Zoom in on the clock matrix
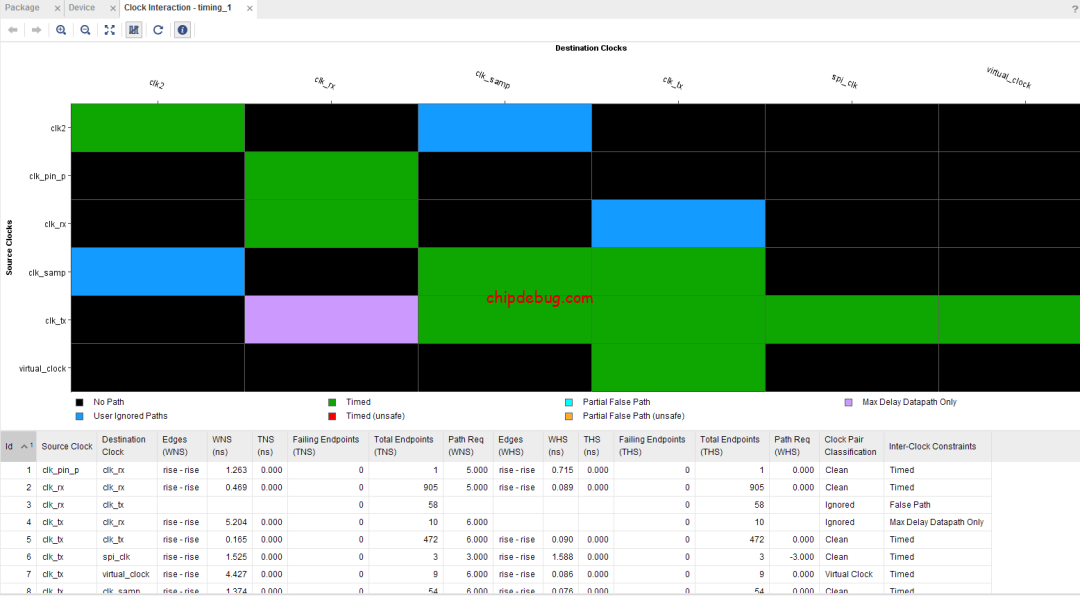The height and width of the screenshot is (598, 1080). click(61, 30)
